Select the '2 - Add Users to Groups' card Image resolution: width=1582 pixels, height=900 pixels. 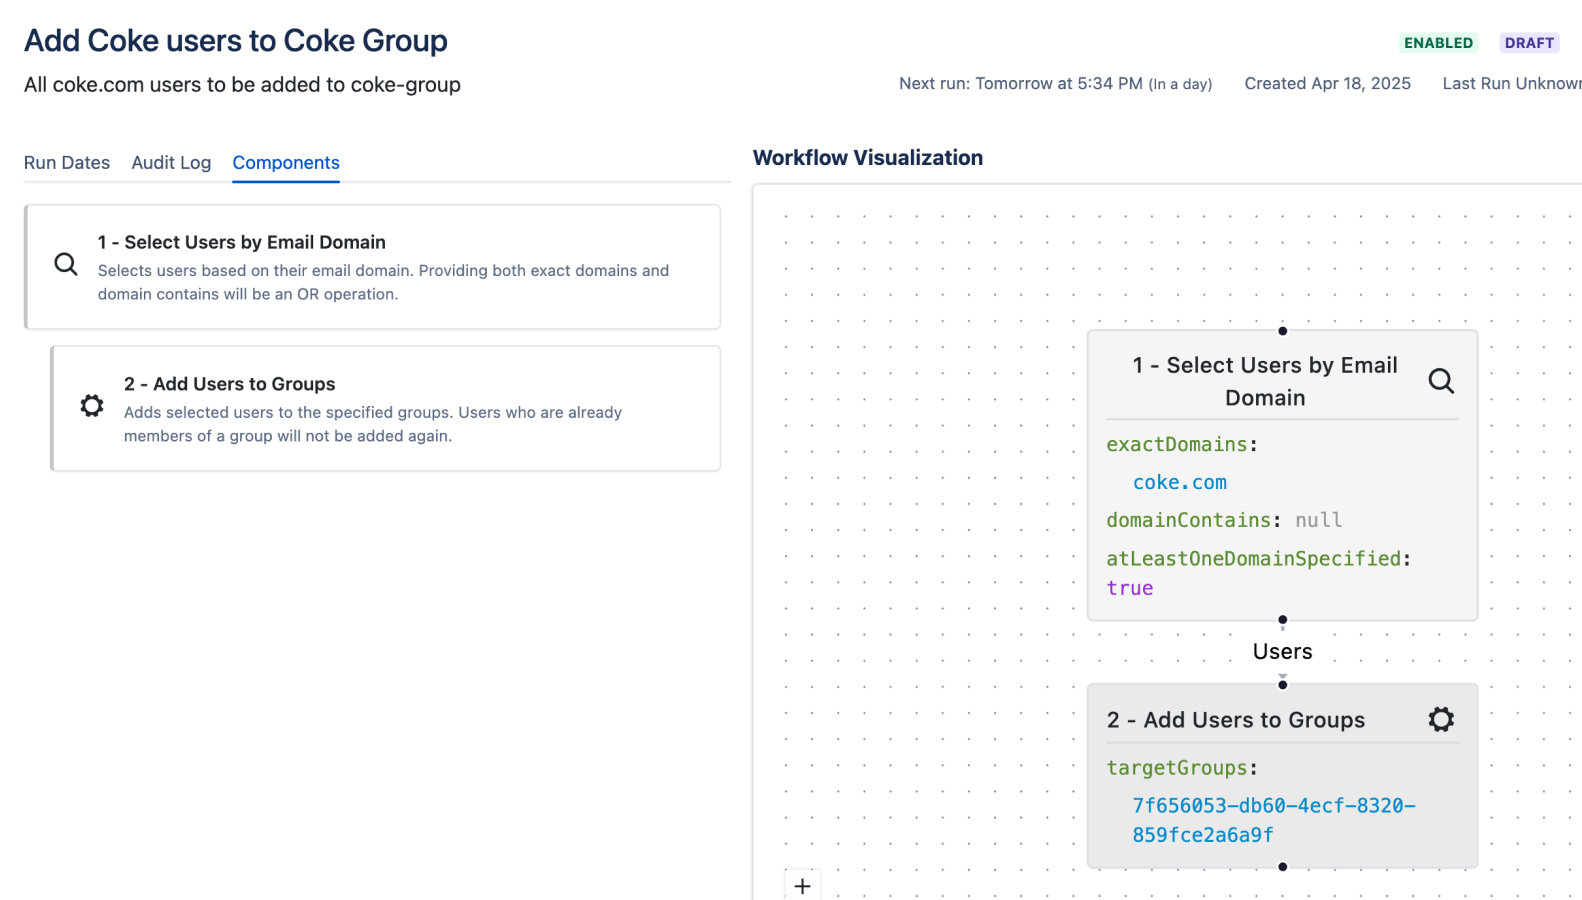pos(386,408)
